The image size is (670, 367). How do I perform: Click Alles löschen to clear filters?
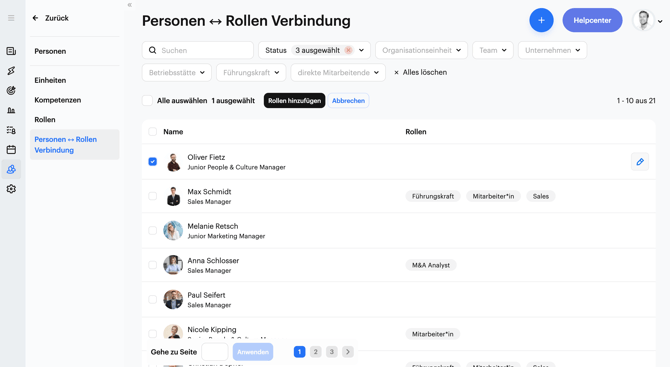coord(420,72)
